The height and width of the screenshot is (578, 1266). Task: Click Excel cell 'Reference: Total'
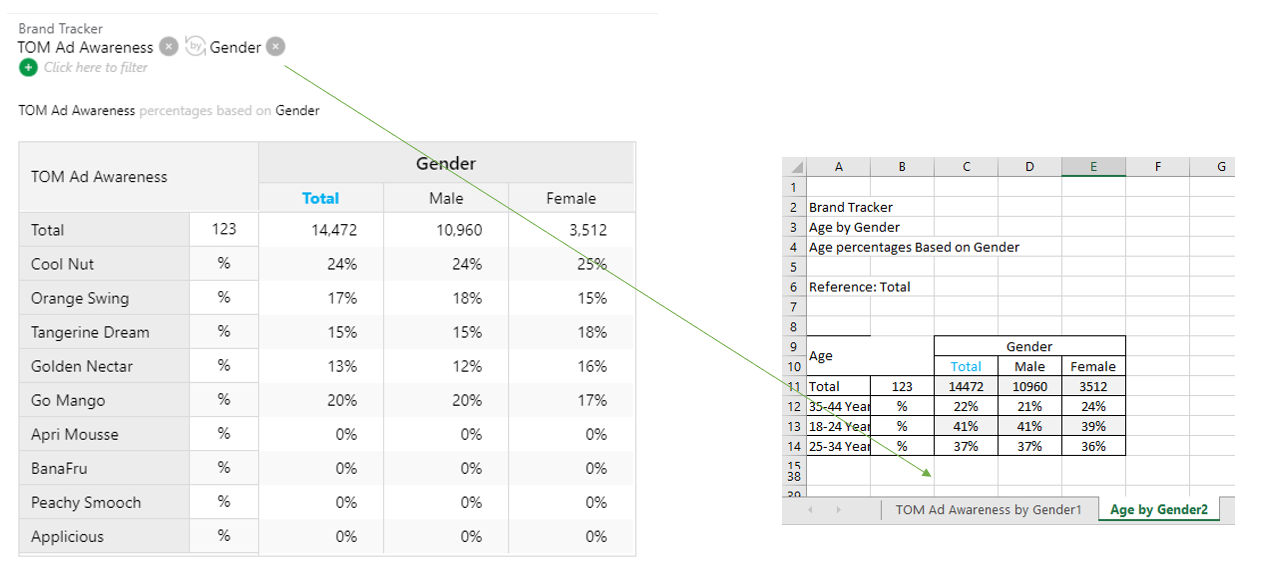(859, 287)
